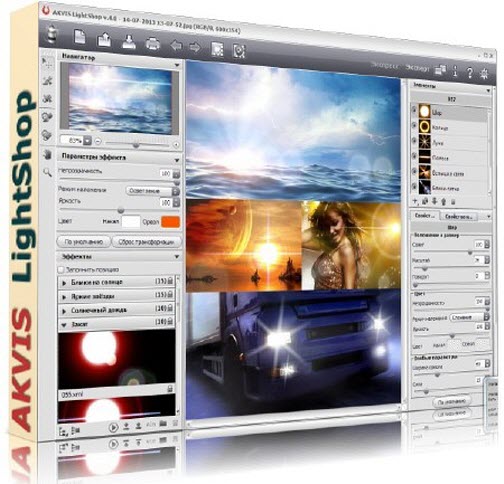Screen dimensions: 504x484
Task: Click the play button icon under effects list
Action: click(113, 427)
